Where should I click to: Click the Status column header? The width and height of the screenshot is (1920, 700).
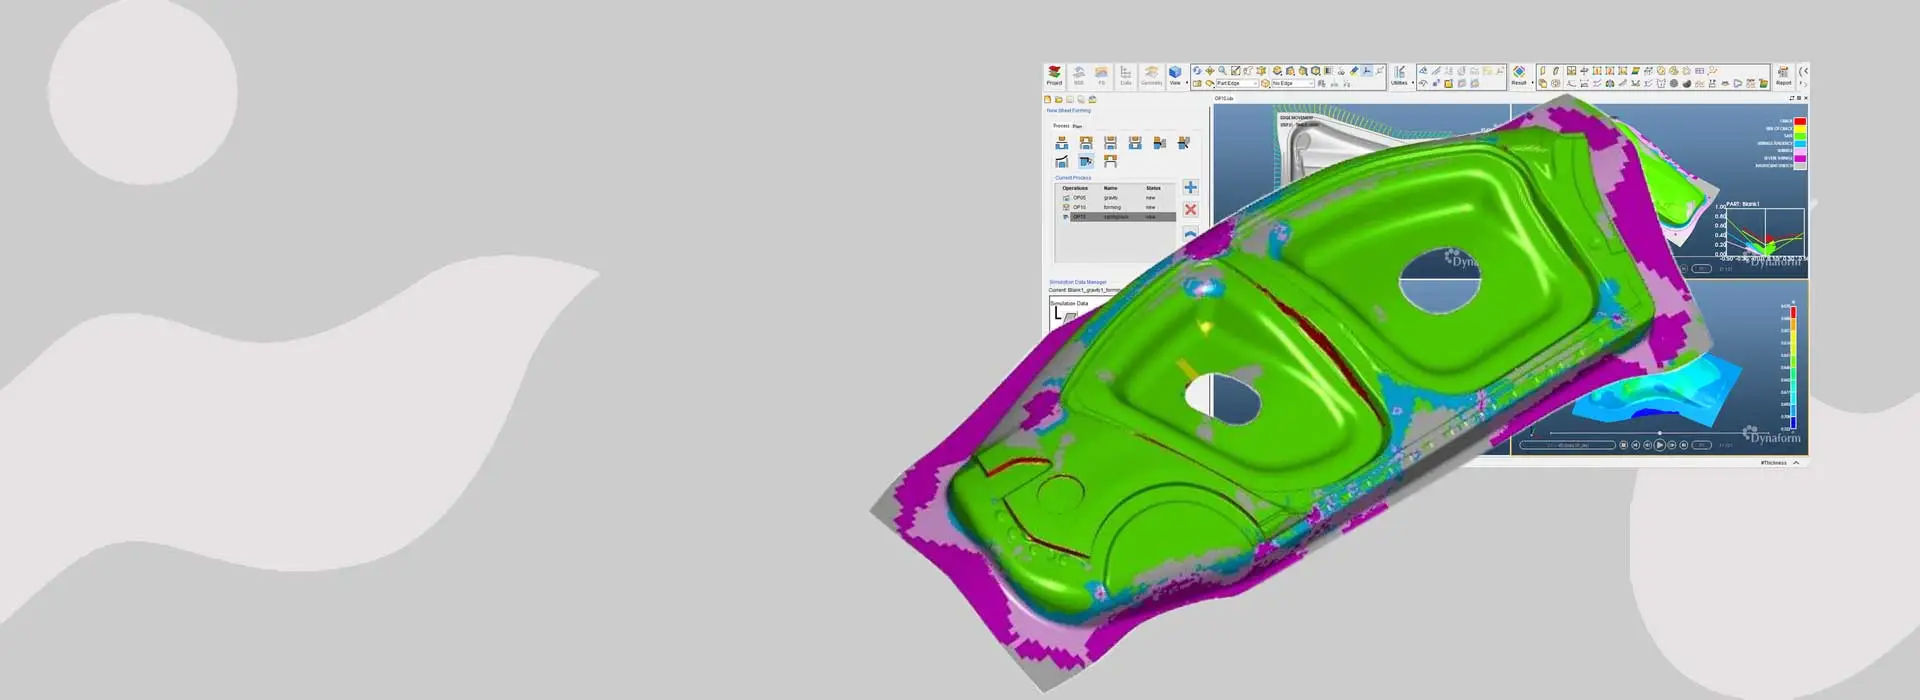pyautogui.click(x=1153, y=188)
